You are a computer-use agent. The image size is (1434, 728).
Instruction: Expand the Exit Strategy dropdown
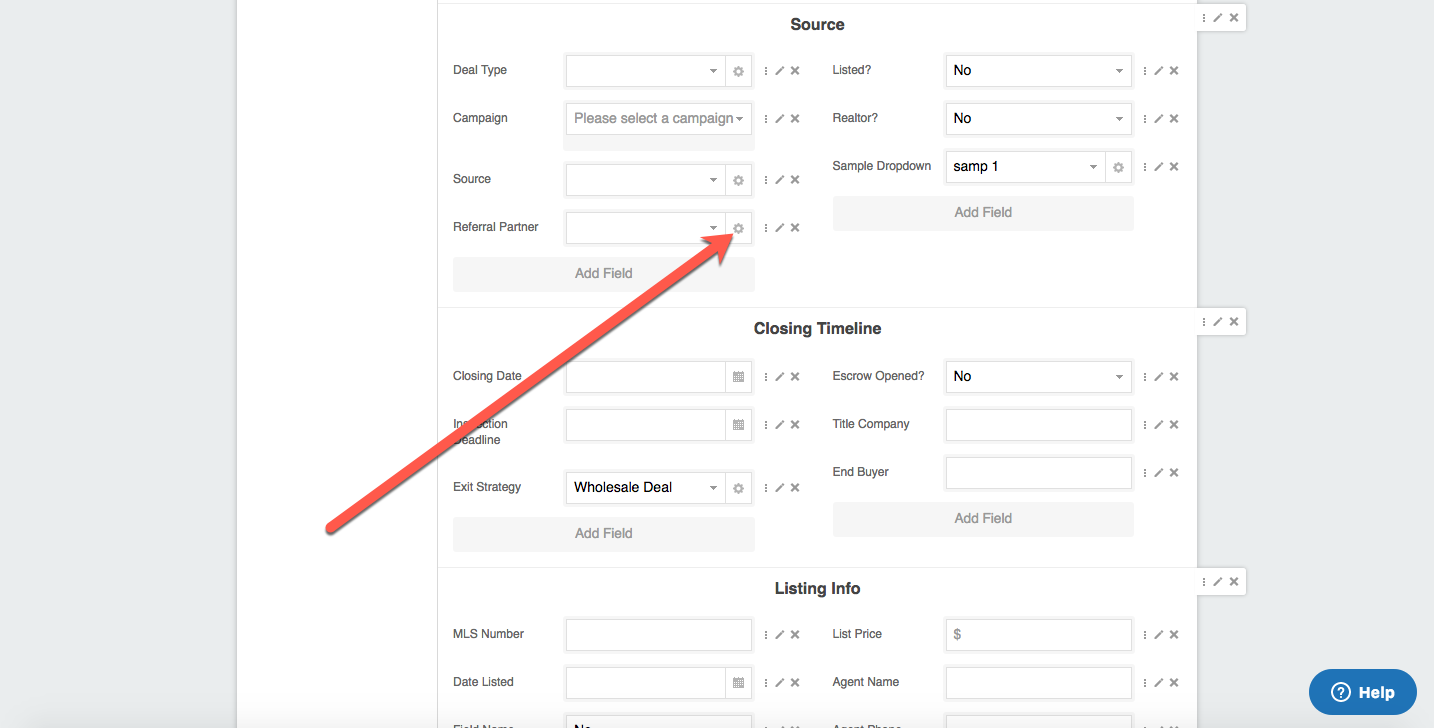(646, 488)
